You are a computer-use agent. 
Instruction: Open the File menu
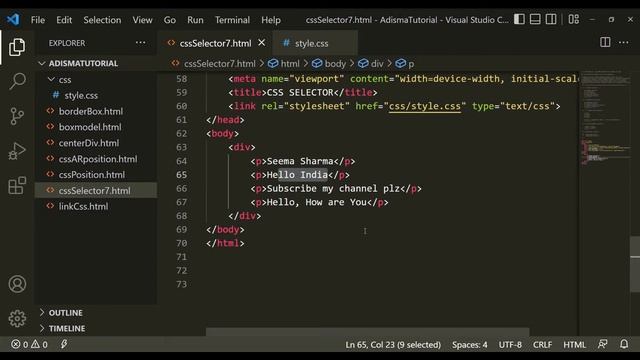pyautogui.click(x=38, y=20)
